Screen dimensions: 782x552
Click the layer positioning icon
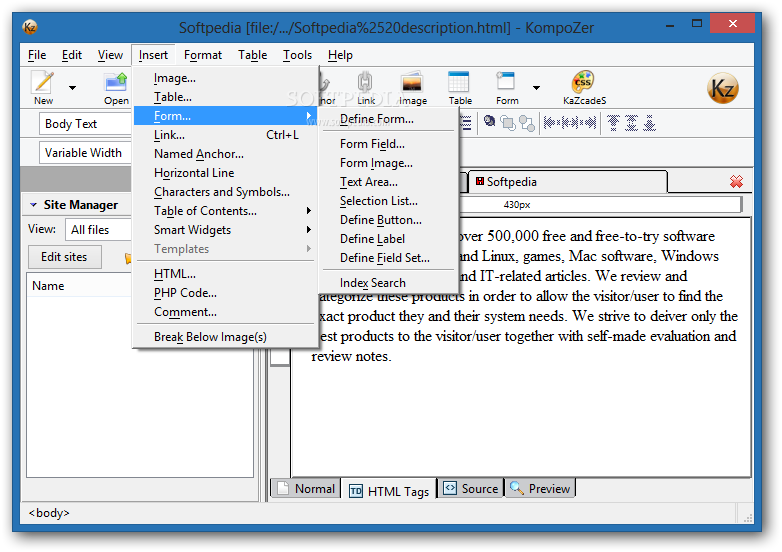click(490, 121)
